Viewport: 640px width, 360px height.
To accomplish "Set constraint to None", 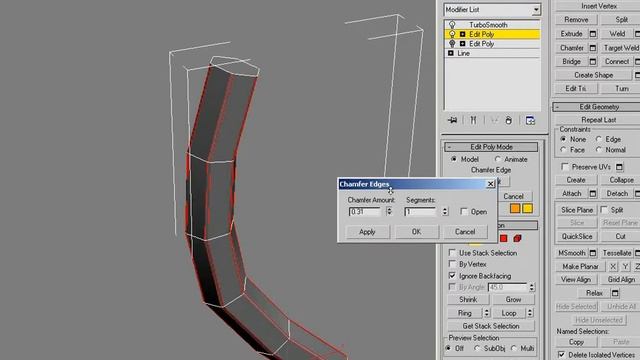I will [x=563, y=139].
